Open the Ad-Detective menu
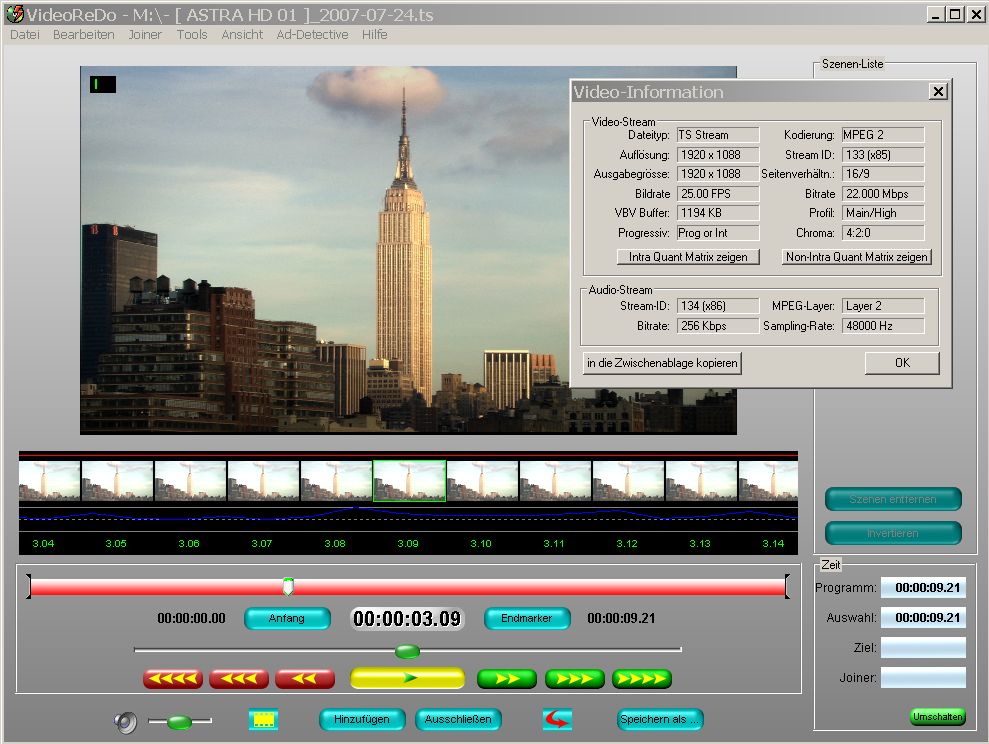Viewport: 989px width, 744px height. point(312,34)
